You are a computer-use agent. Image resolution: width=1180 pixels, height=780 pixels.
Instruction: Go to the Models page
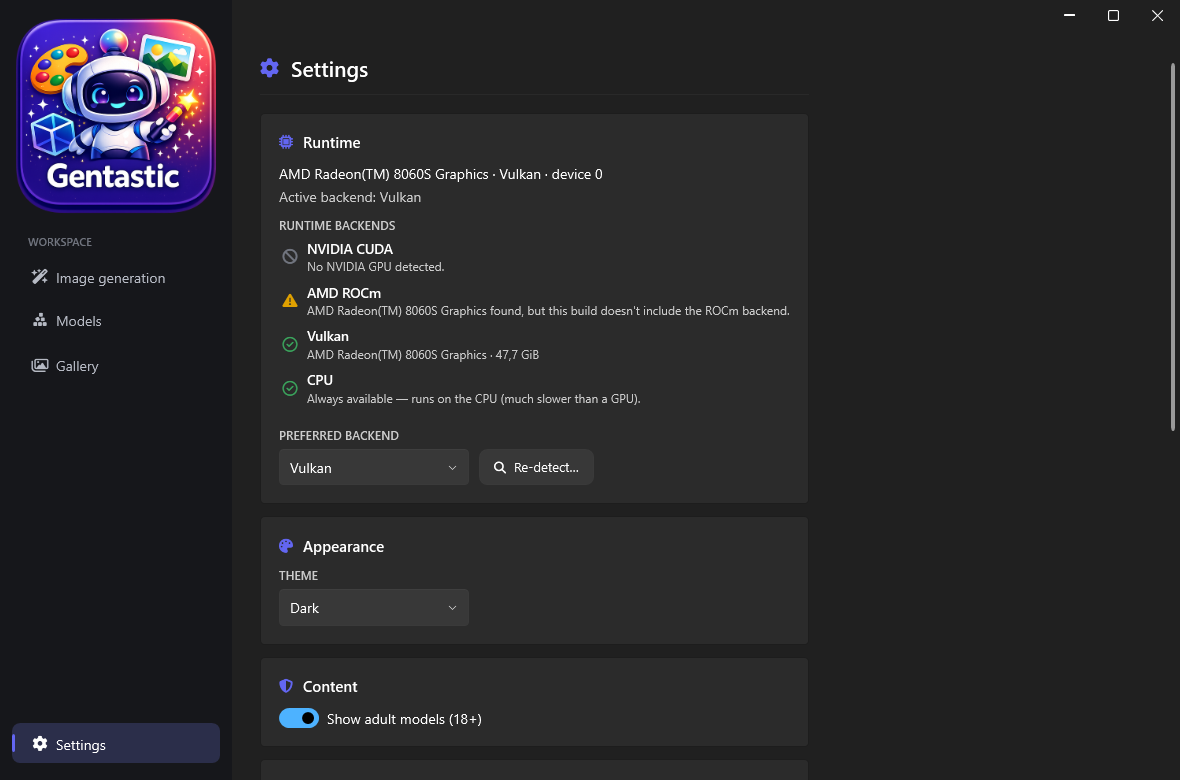pyautogui.click(x=116, y=321)
